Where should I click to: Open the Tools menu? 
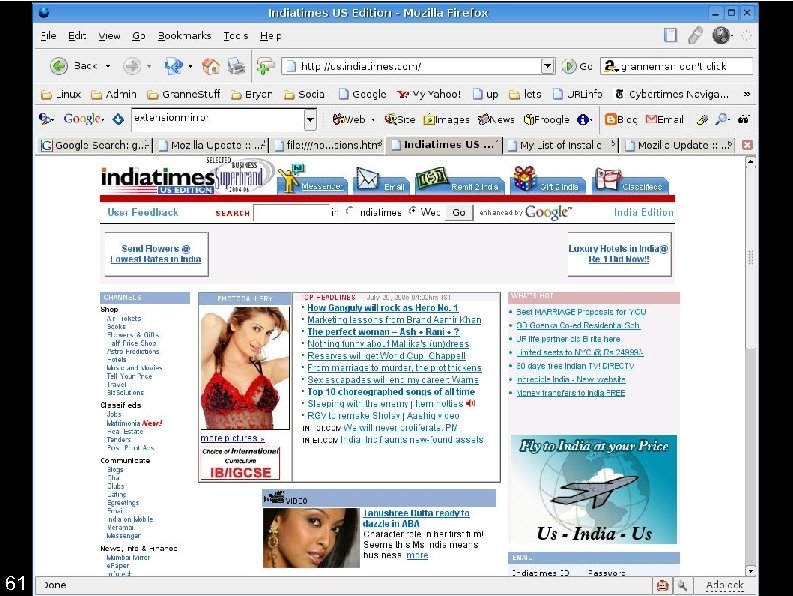pos(236,35)
